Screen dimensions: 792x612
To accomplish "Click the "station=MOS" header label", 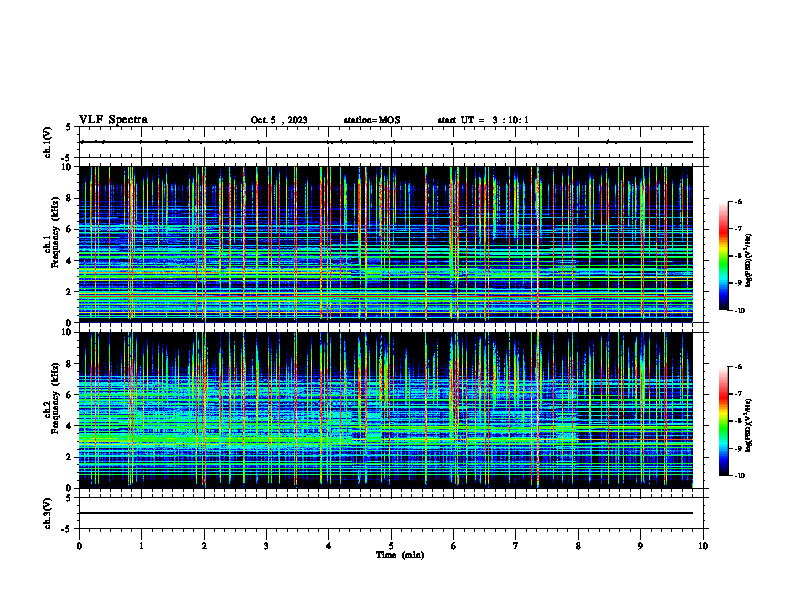I will tap(372, 120).
